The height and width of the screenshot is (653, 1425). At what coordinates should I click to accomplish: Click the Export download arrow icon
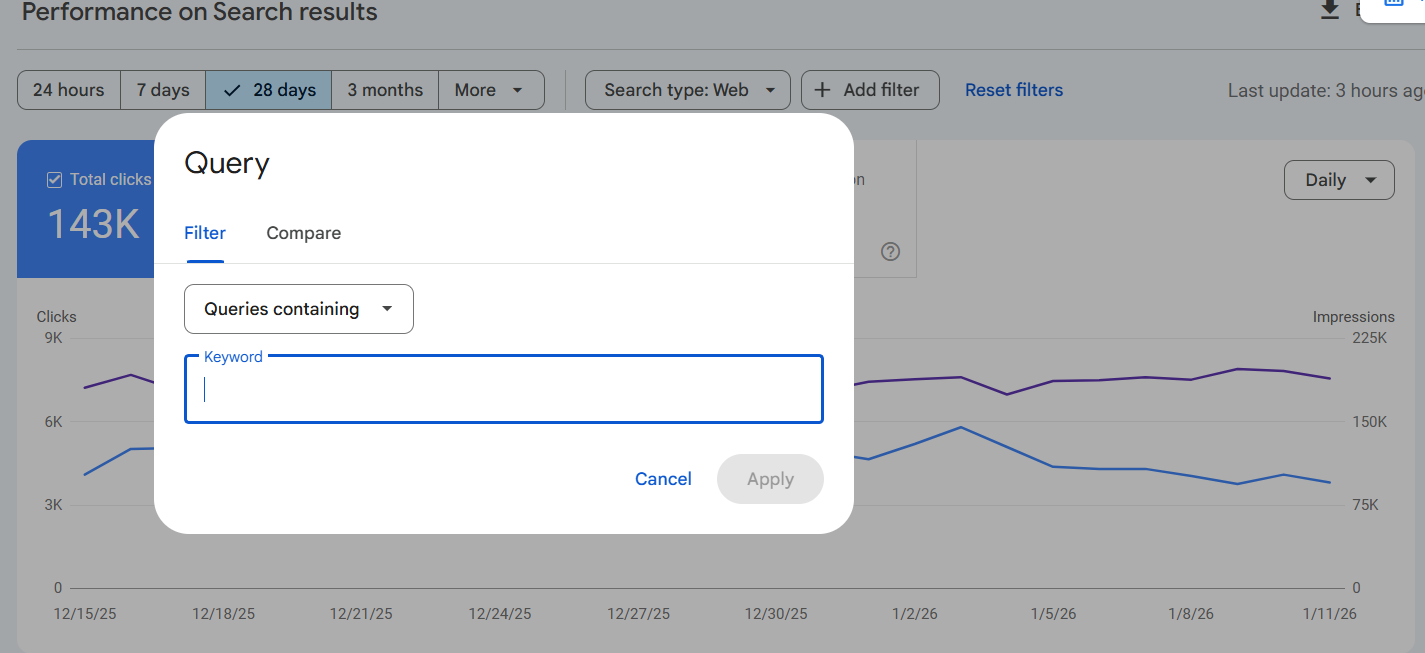1329,10
